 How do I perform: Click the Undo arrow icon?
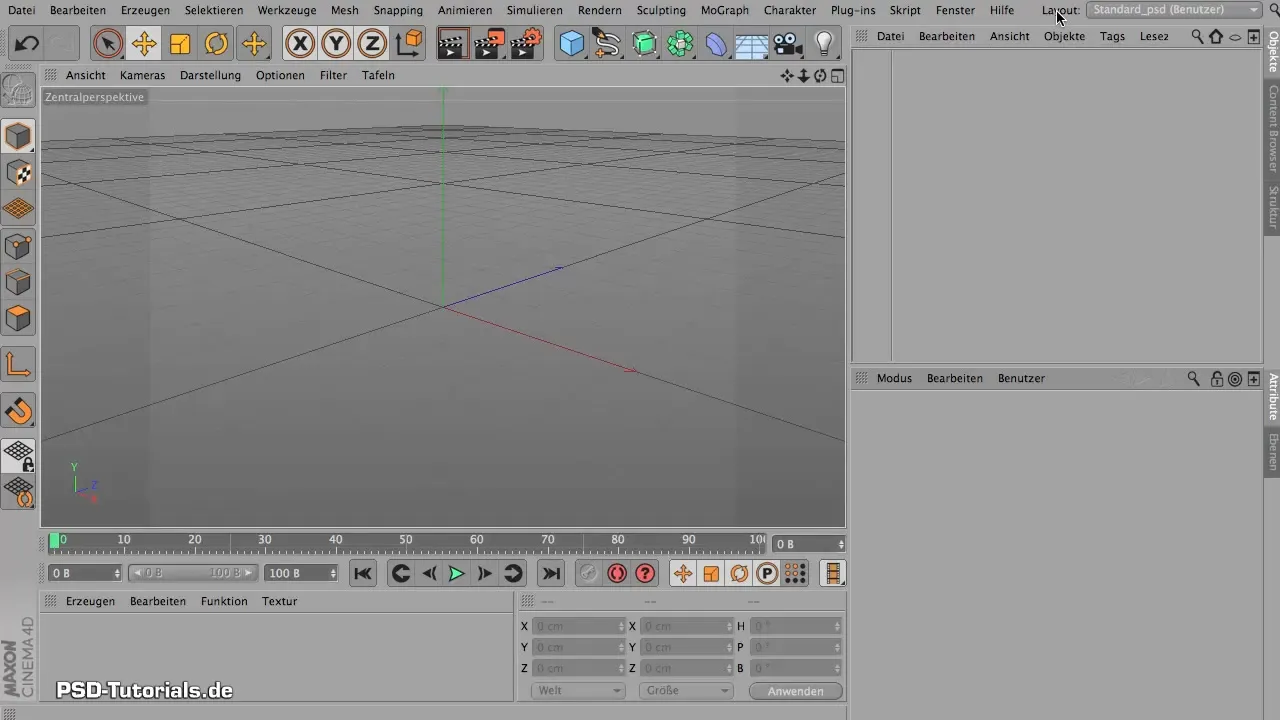coord(27,44)
